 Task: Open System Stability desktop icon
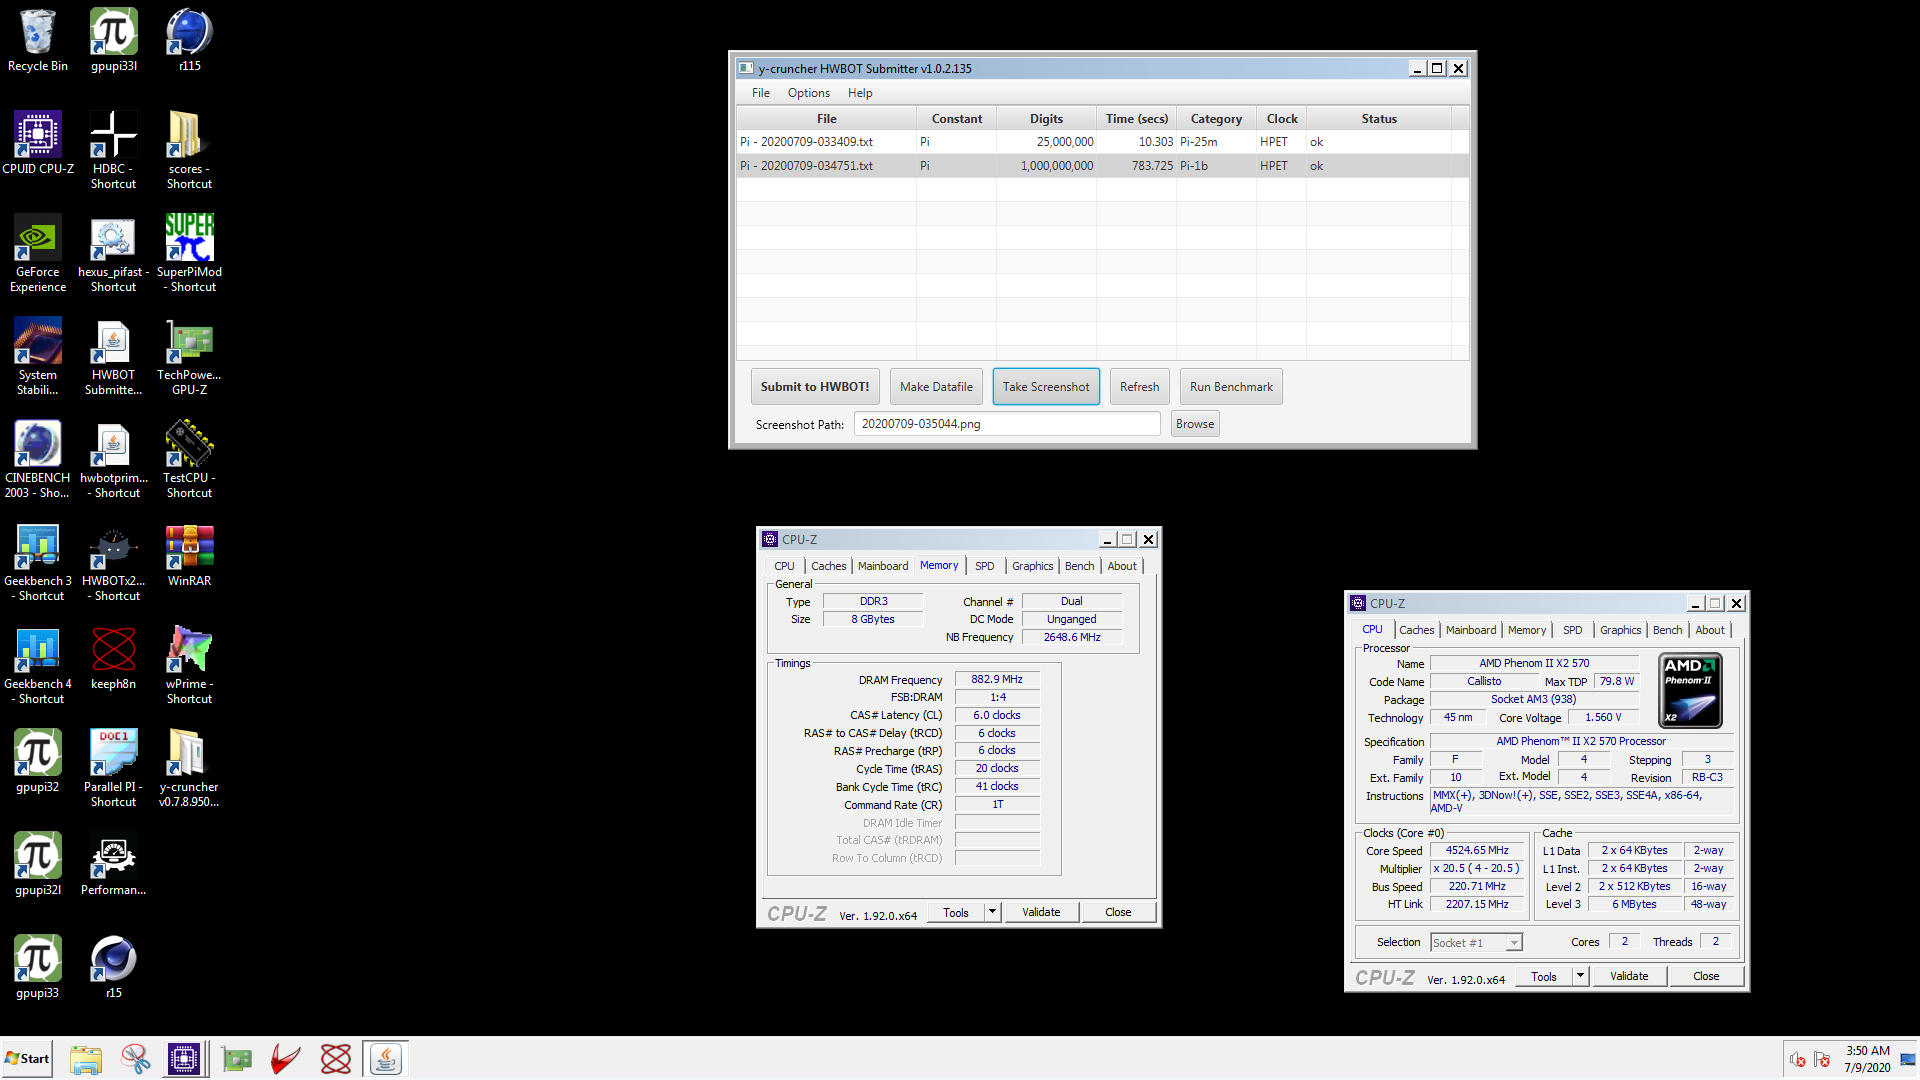pos(38,356)
